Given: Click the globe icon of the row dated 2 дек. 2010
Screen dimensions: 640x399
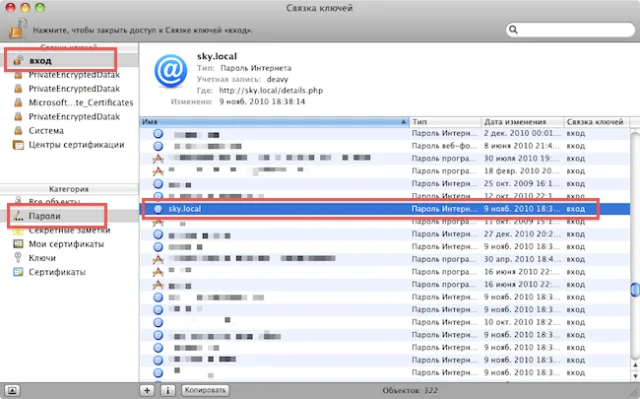Looking at the screenshot, I should (158, 133).
